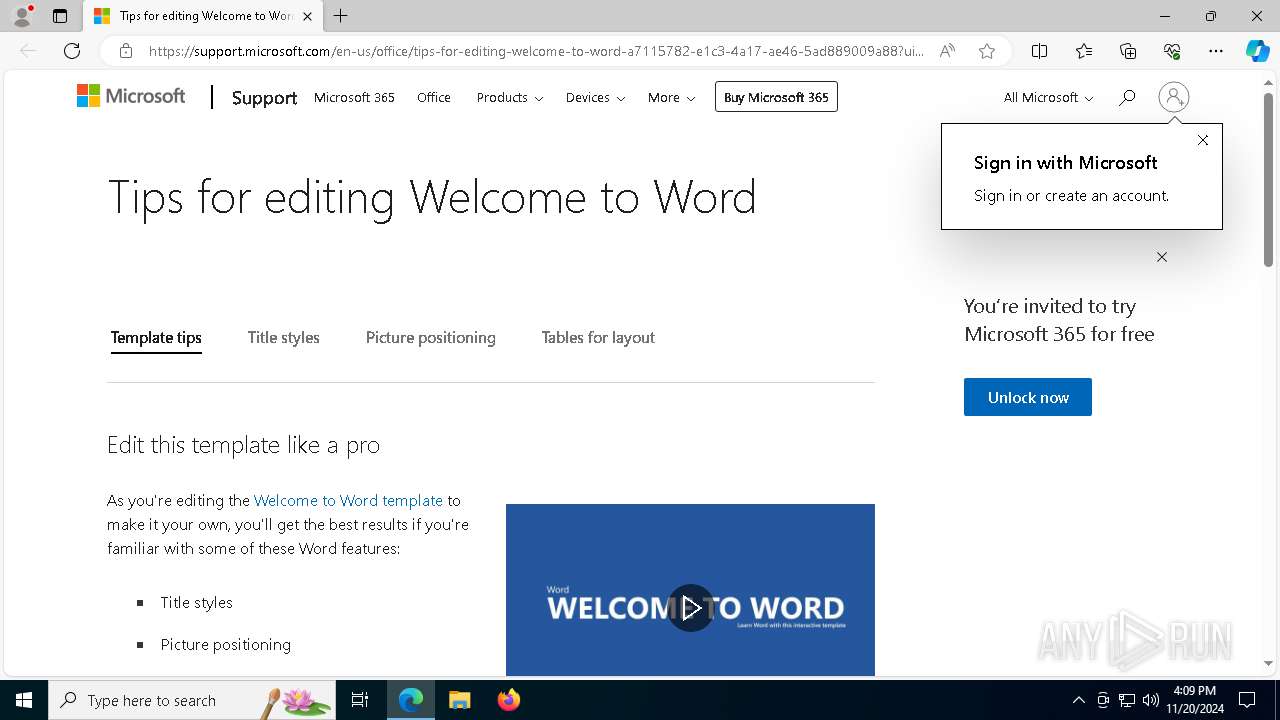Open a new browser tab
The width and height of the screenshot is (1280, 720).
point(341,16)
